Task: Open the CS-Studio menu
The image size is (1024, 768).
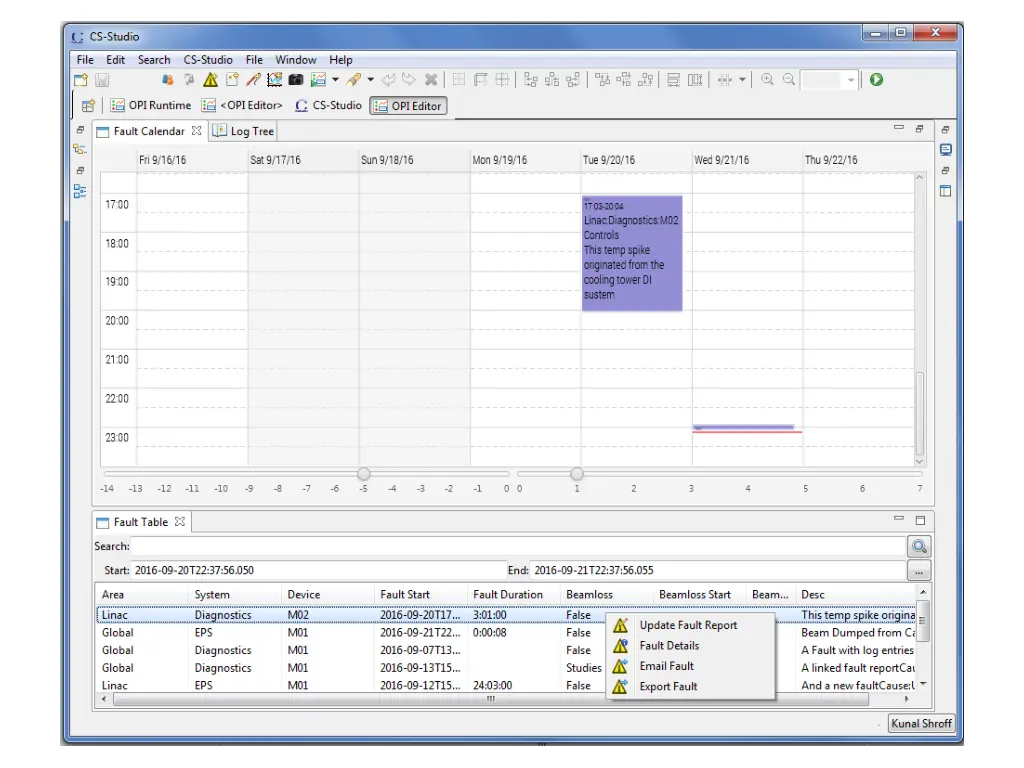Action: point(208,59)
